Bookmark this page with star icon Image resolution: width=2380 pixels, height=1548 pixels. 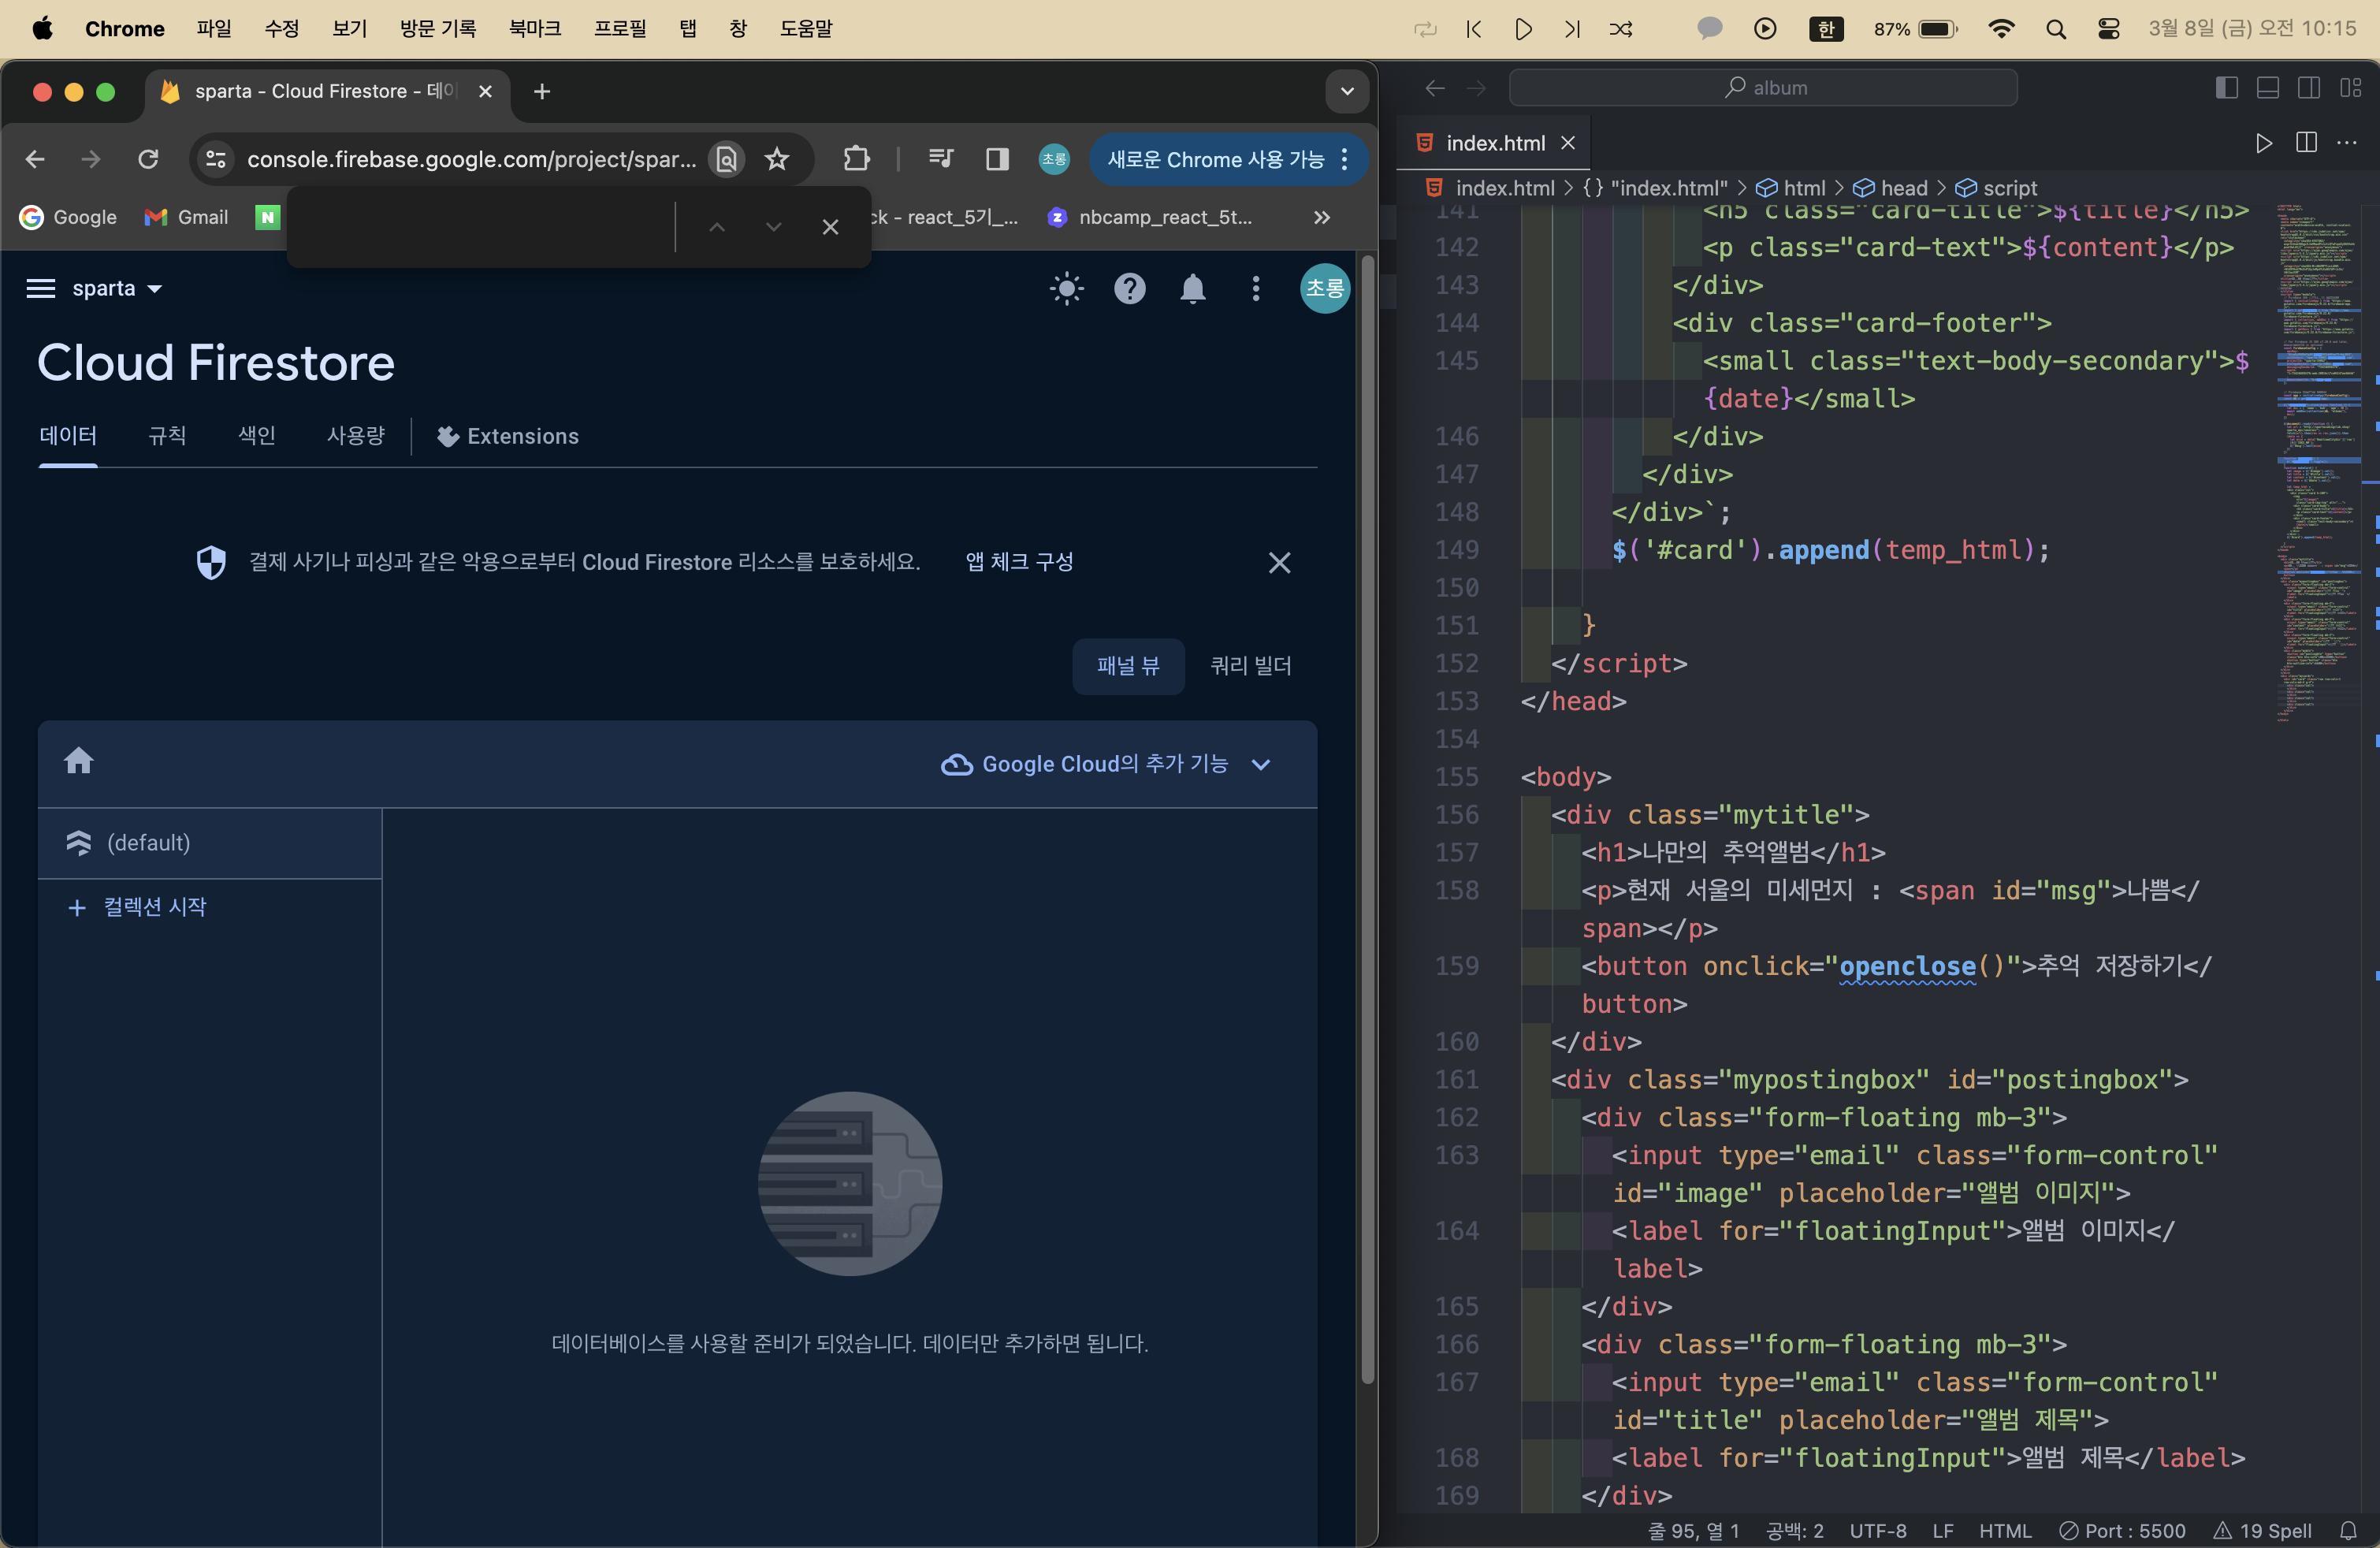coord(777,159)
